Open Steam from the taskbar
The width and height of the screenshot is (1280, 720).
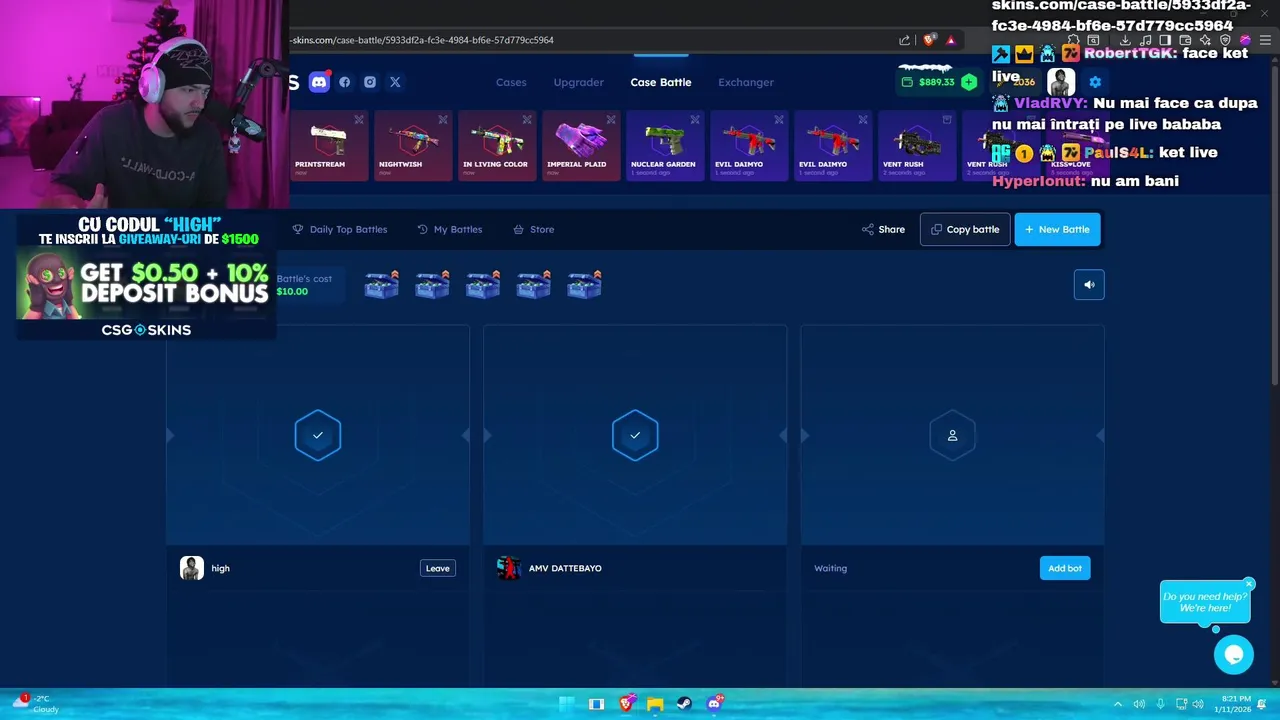pyautogui.click(x=685, y=703)
